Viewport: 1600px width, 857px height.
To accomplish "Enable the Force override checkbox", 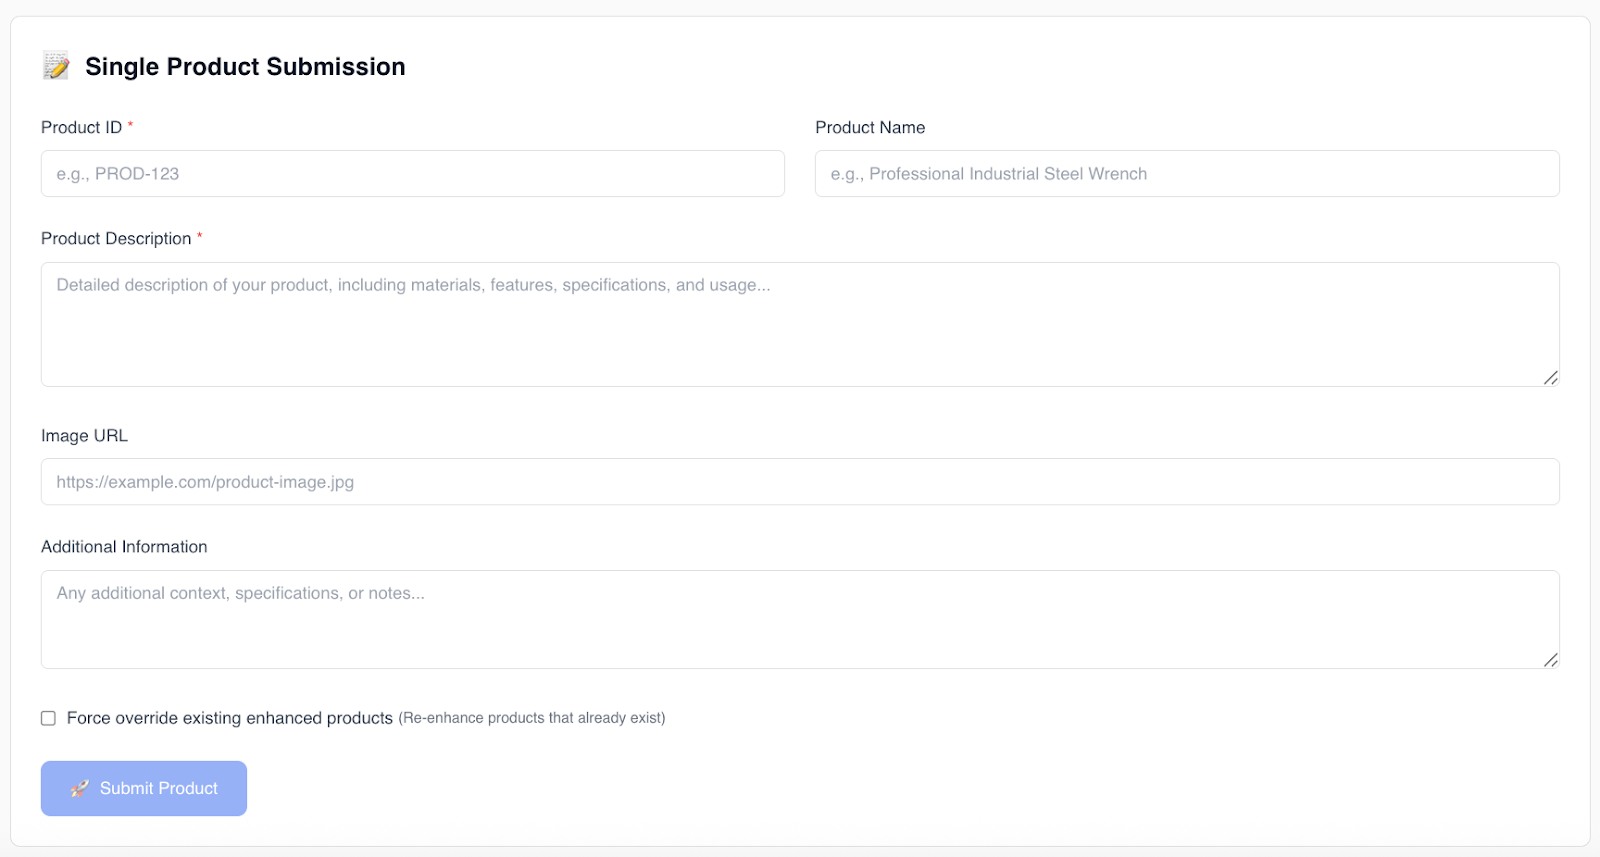I will (x=48, y=718).
